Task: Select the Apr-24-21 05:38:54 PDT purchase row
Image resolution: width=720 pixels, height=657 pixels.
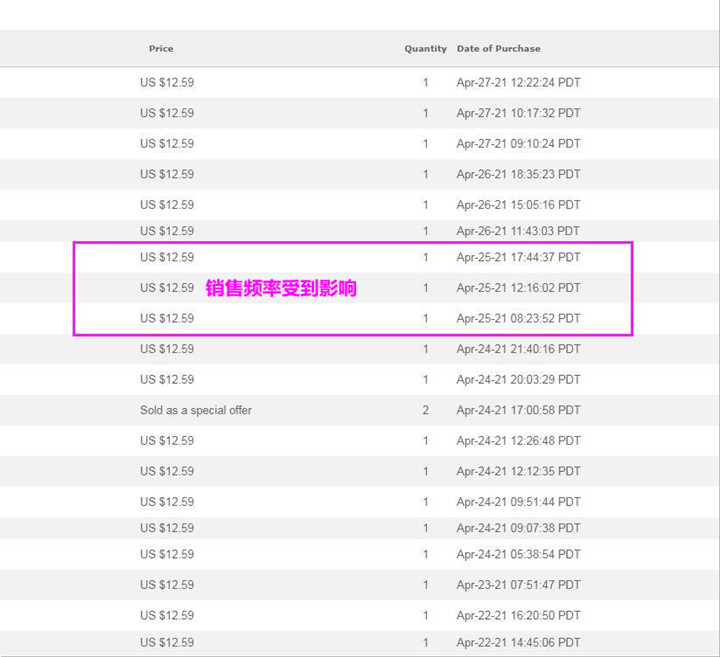Action: click(x=360, y=554)
